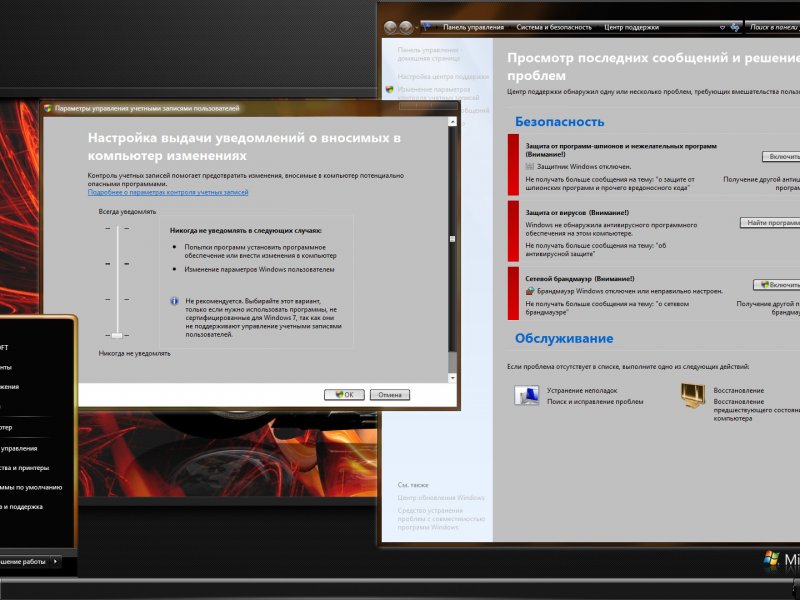Click the UAC slider thumb at bottom
800x600 pixels.
[117, 335]
